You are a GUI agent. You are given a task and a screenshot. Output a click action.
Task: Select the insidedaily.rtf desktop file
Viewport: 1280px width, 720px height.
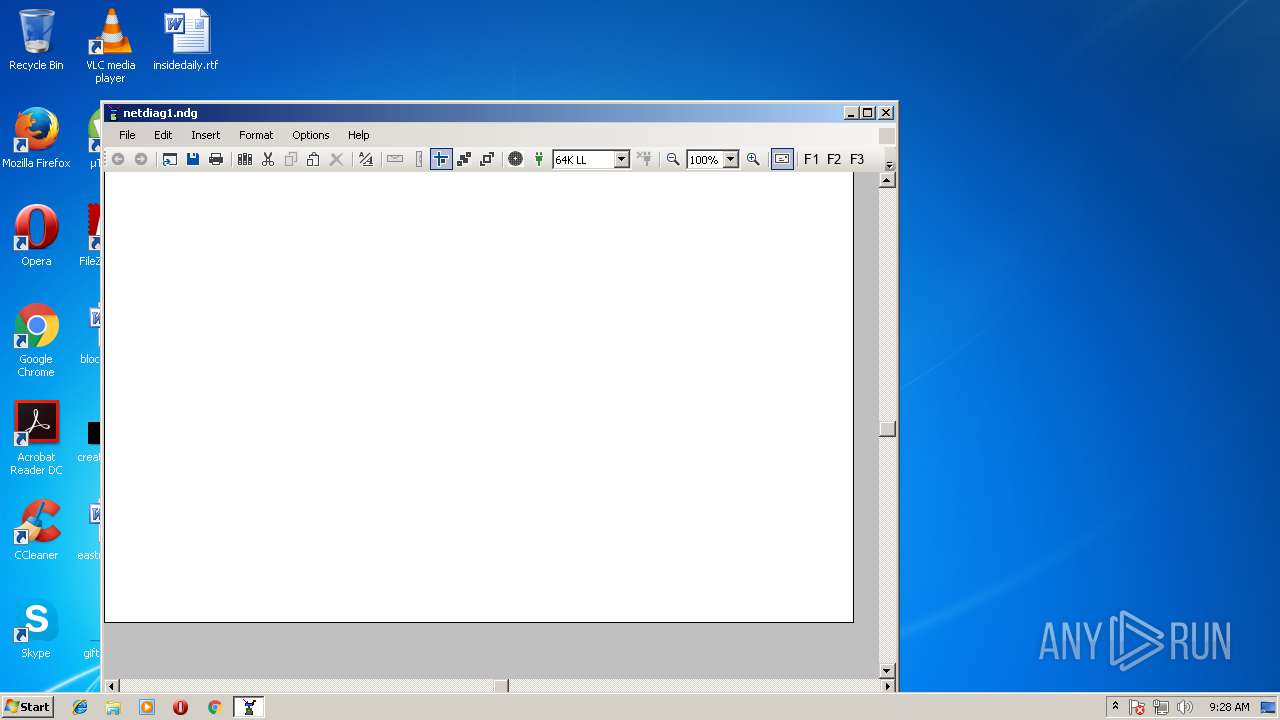tap(185, 40)
